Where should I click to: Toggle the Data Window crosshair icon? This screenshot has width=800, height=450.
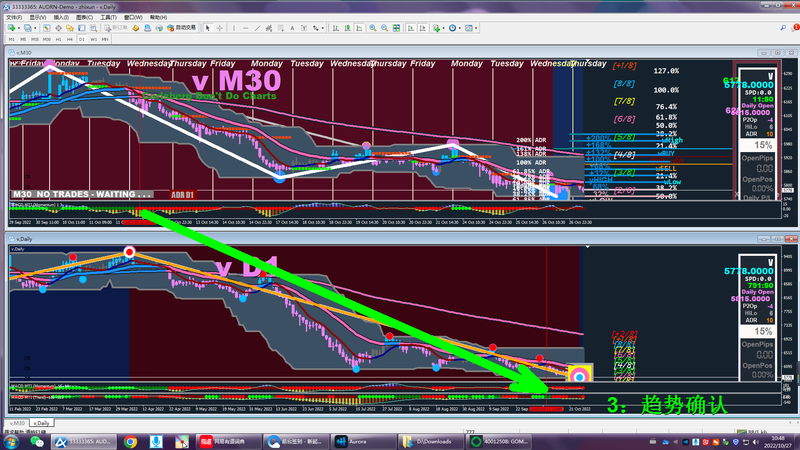(59, 28)
